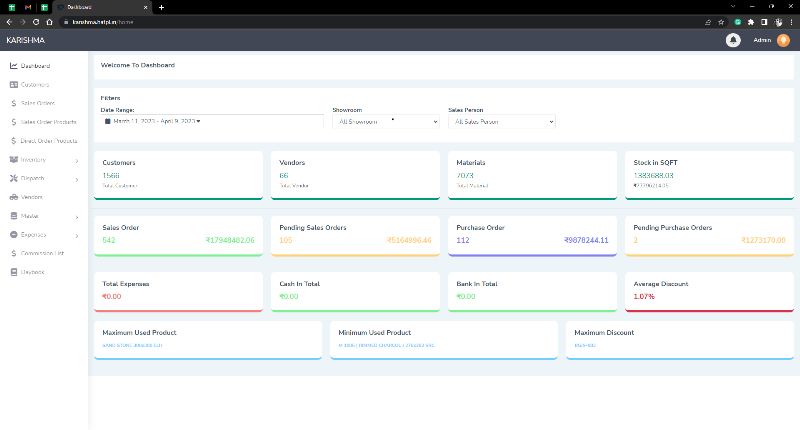Click the orange Admin avatar icon

[x=783, y=40]
